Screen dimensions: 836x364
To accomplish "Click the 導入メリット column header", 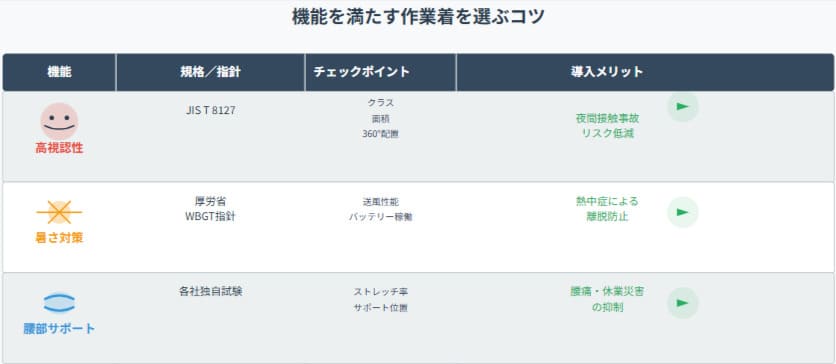I will coord(607,72).
